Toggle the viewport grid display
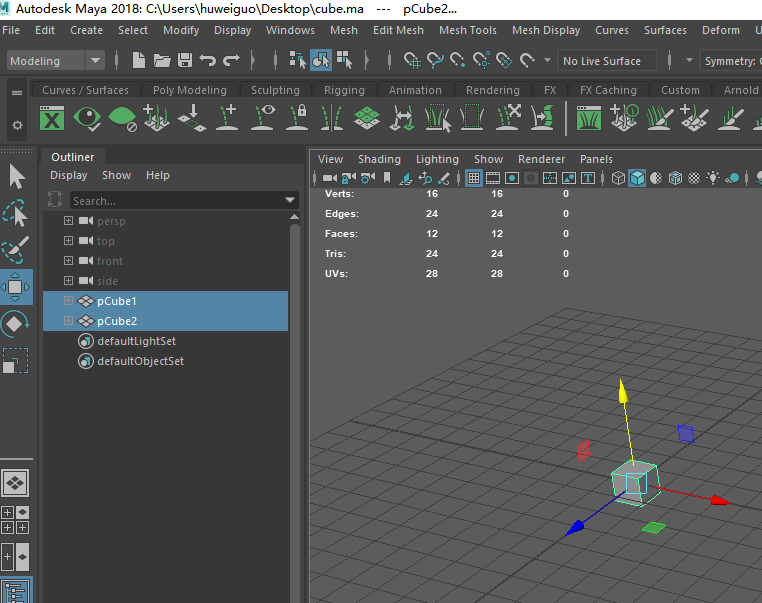 (474, 179)
